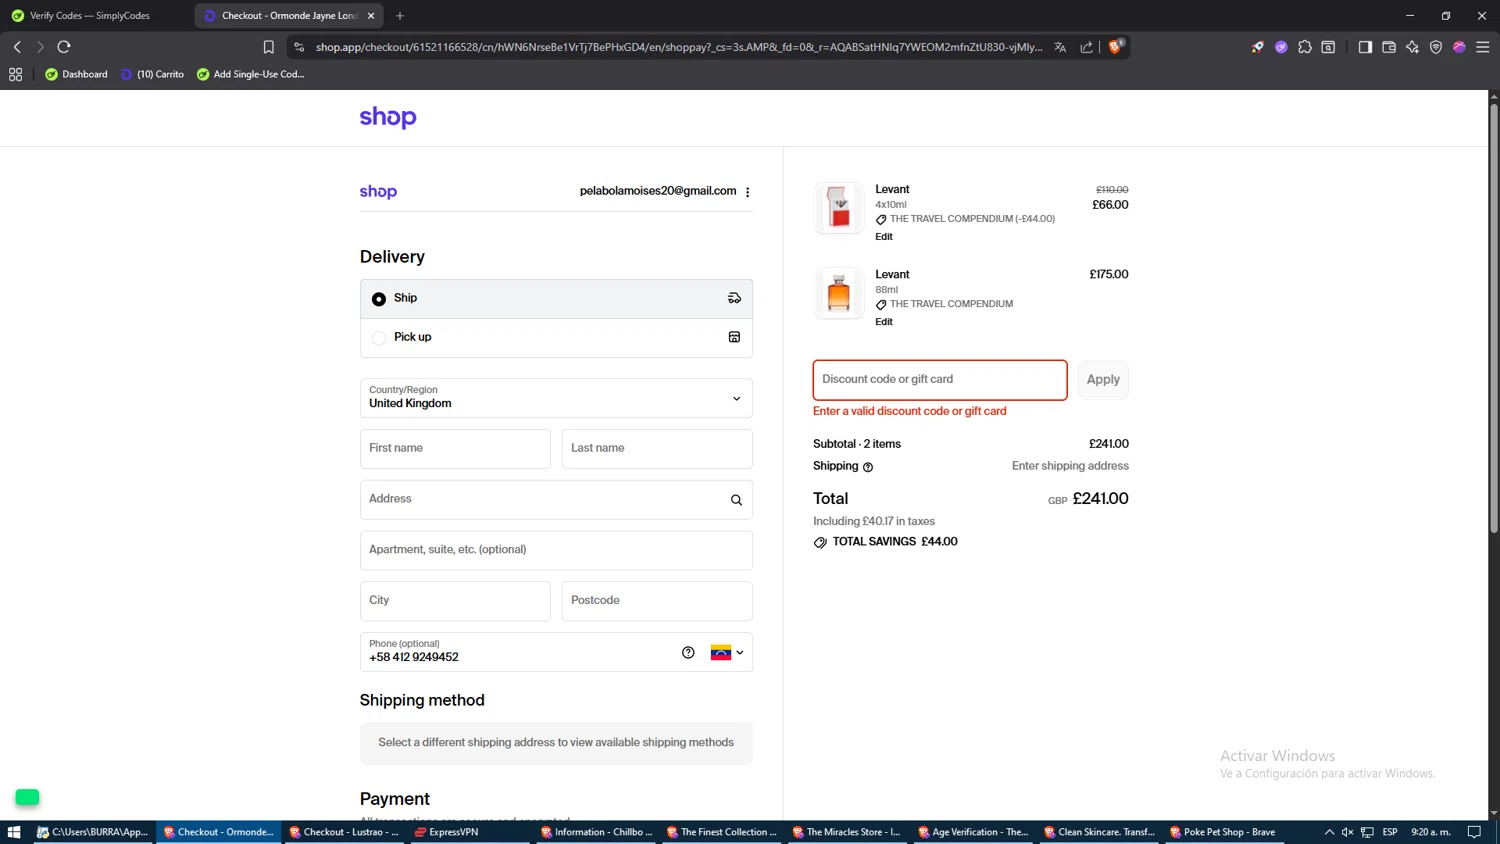The width and height of the screenshot is (1500, 844).
Task: Click the Levant 4x10ml product thumbnail
Action: [x=839, y=208]
